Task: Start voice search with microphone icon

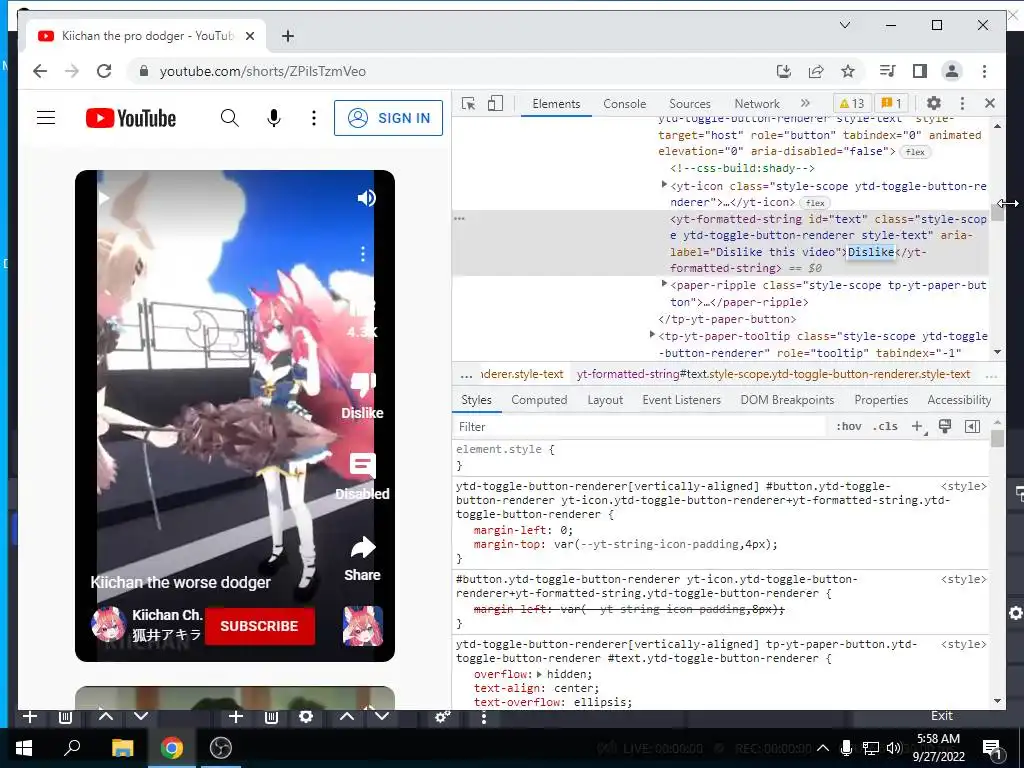Action: [274, 118]
